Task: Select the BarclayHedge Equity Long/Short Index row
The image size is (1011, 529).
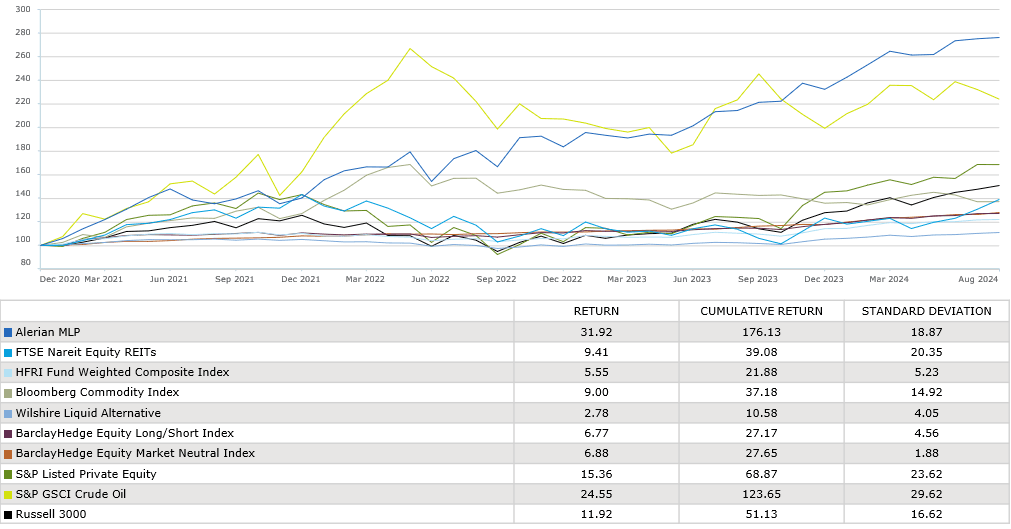Action: tap(125, 433)
